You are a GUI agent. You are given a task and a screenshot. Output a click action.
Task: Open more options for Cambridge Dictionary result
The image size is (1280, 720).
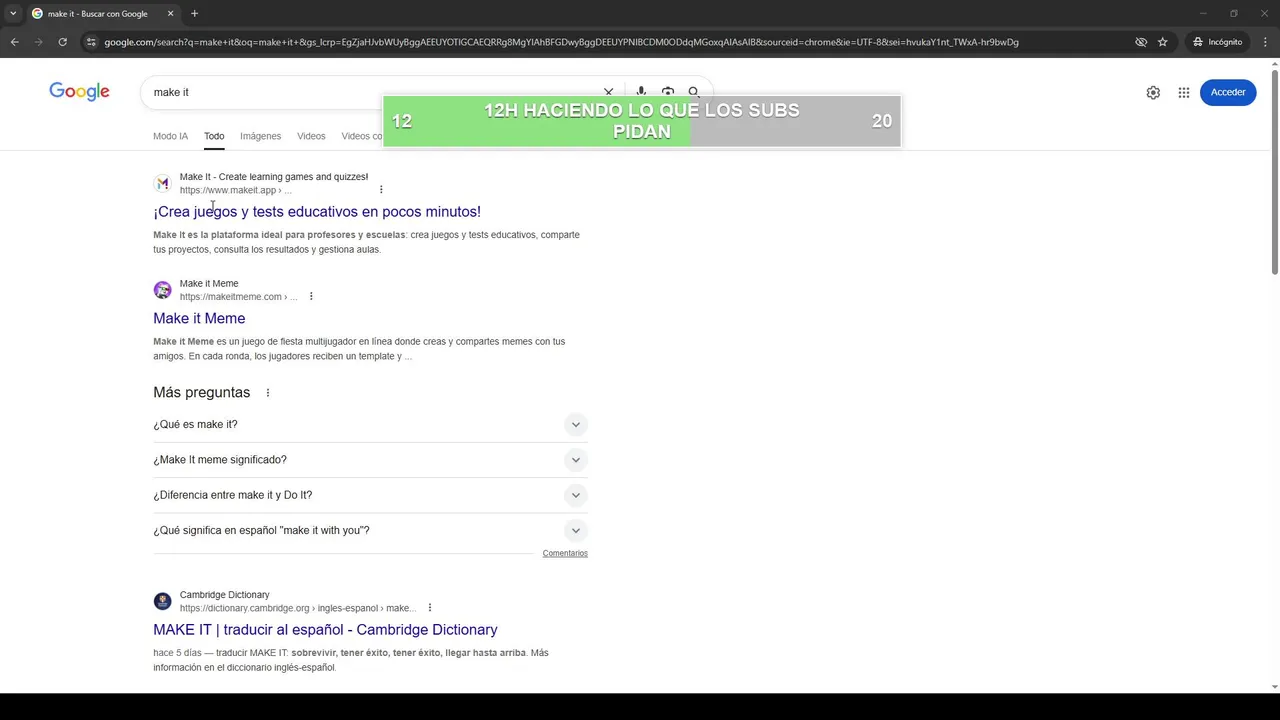click(430, 608)
